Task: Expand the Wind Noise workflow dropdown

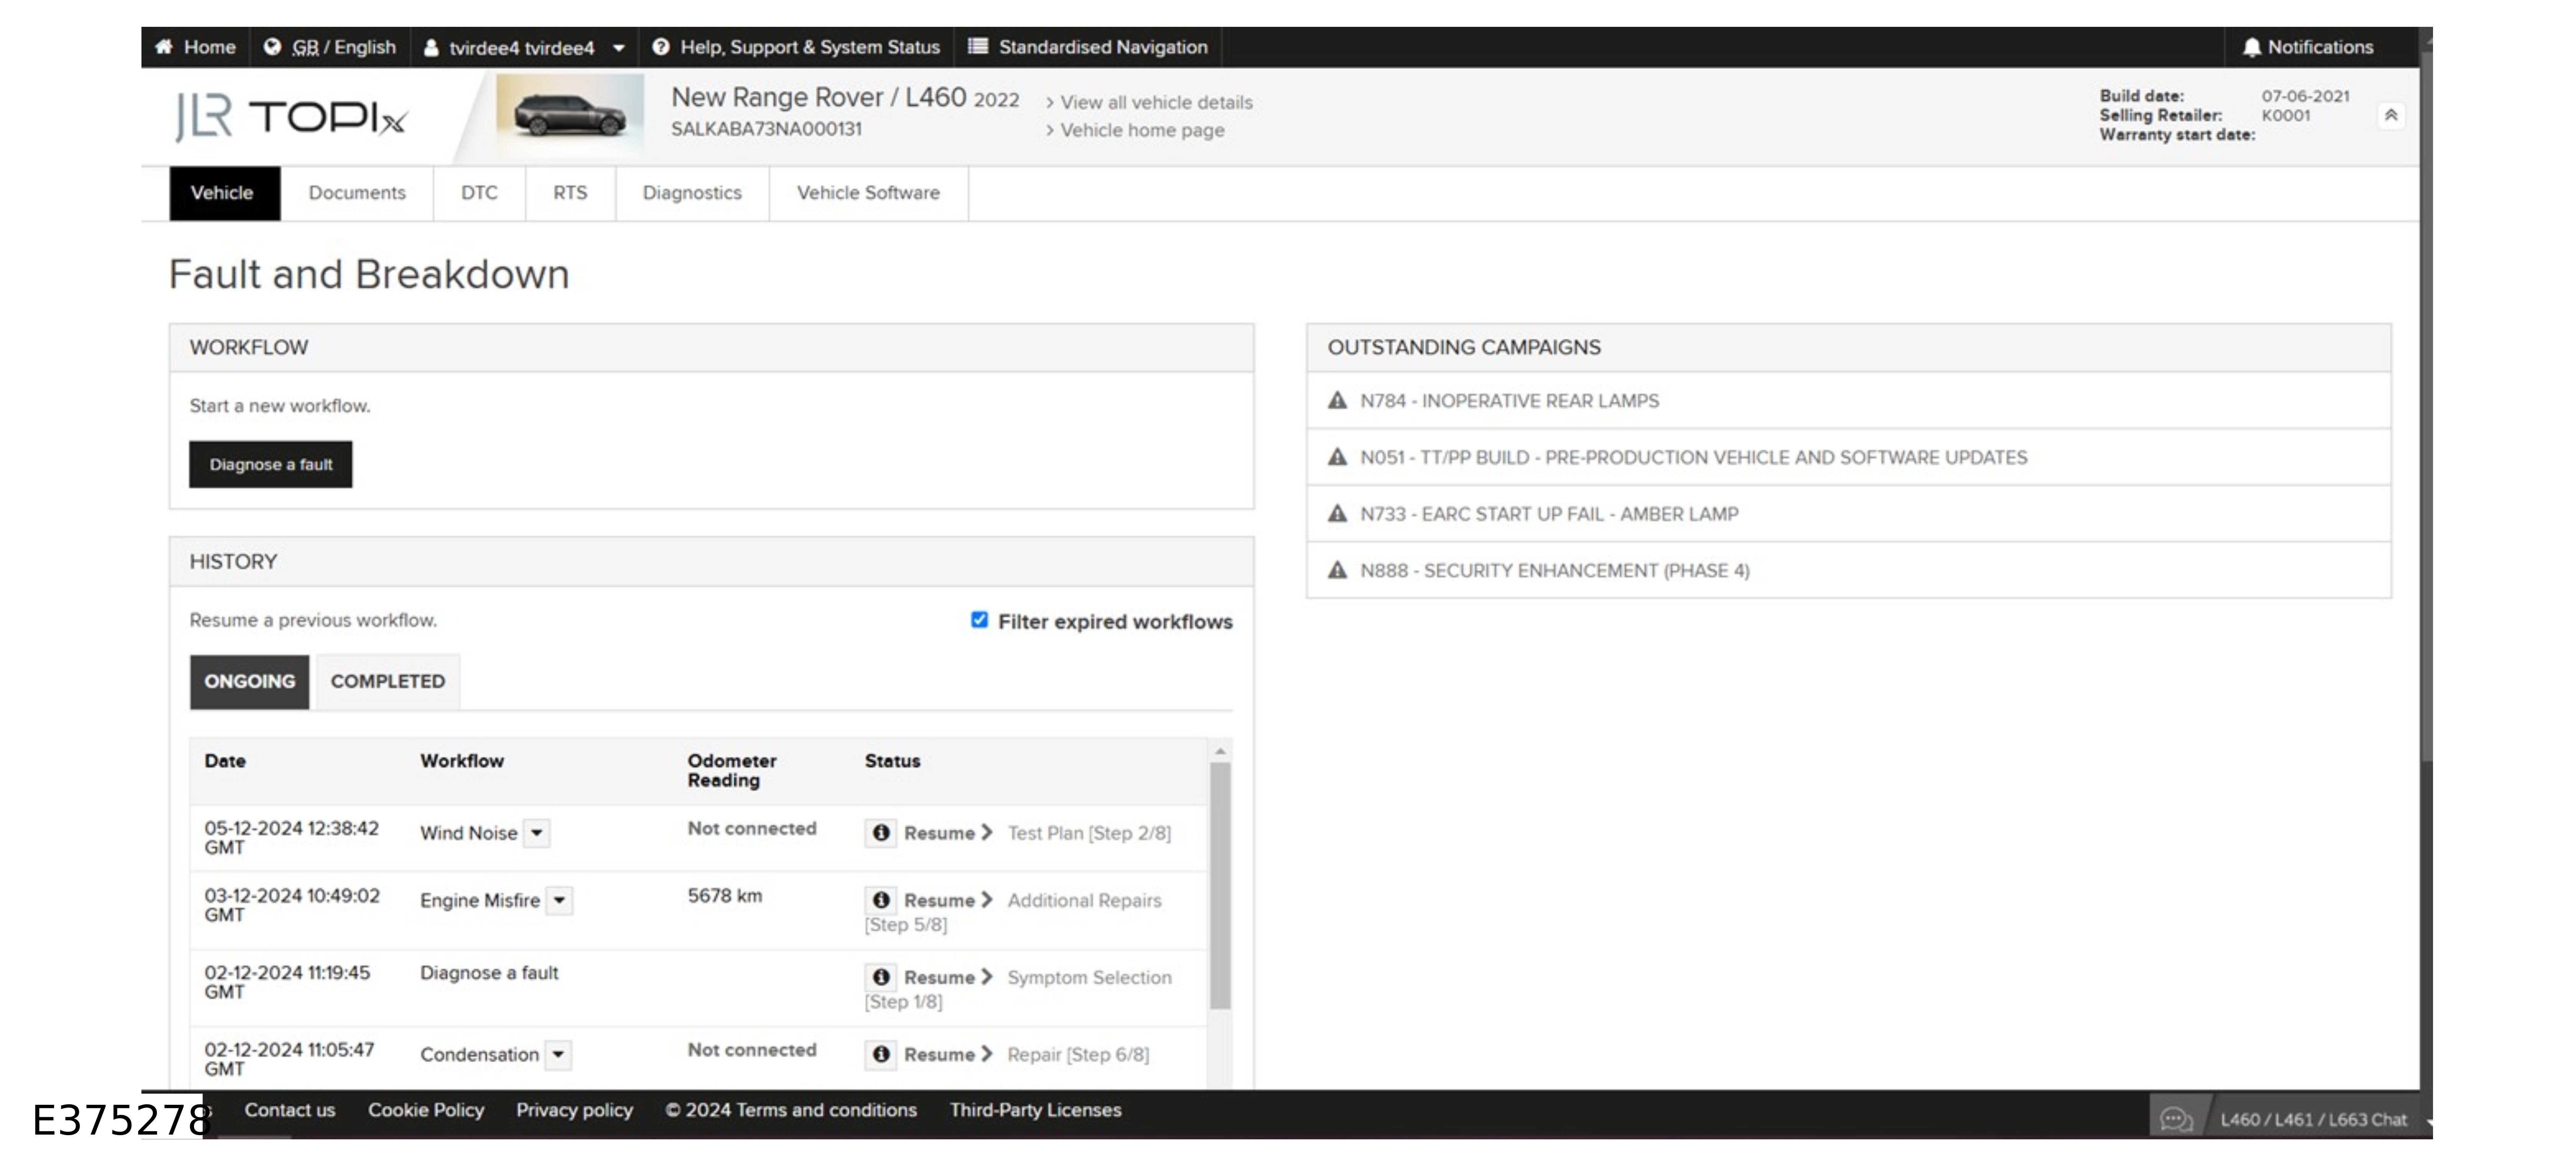Action: click(x=537, y=833)
